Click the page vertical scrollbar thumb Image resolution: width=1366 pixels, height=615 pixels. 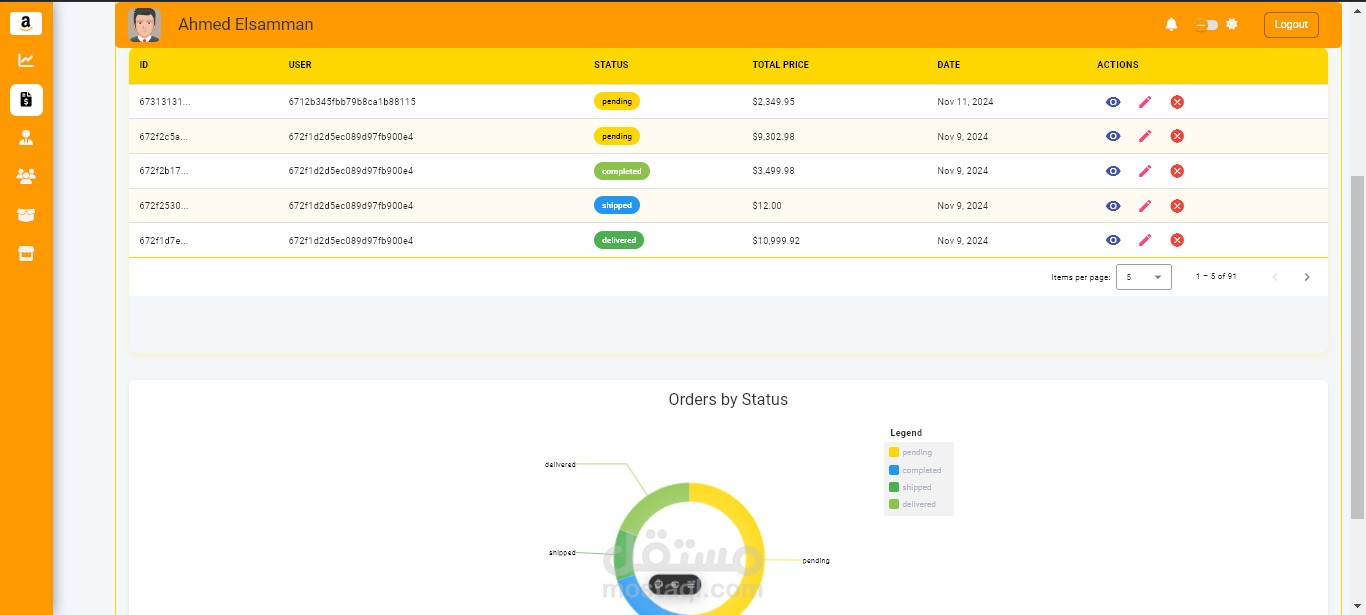point(1357,347)
